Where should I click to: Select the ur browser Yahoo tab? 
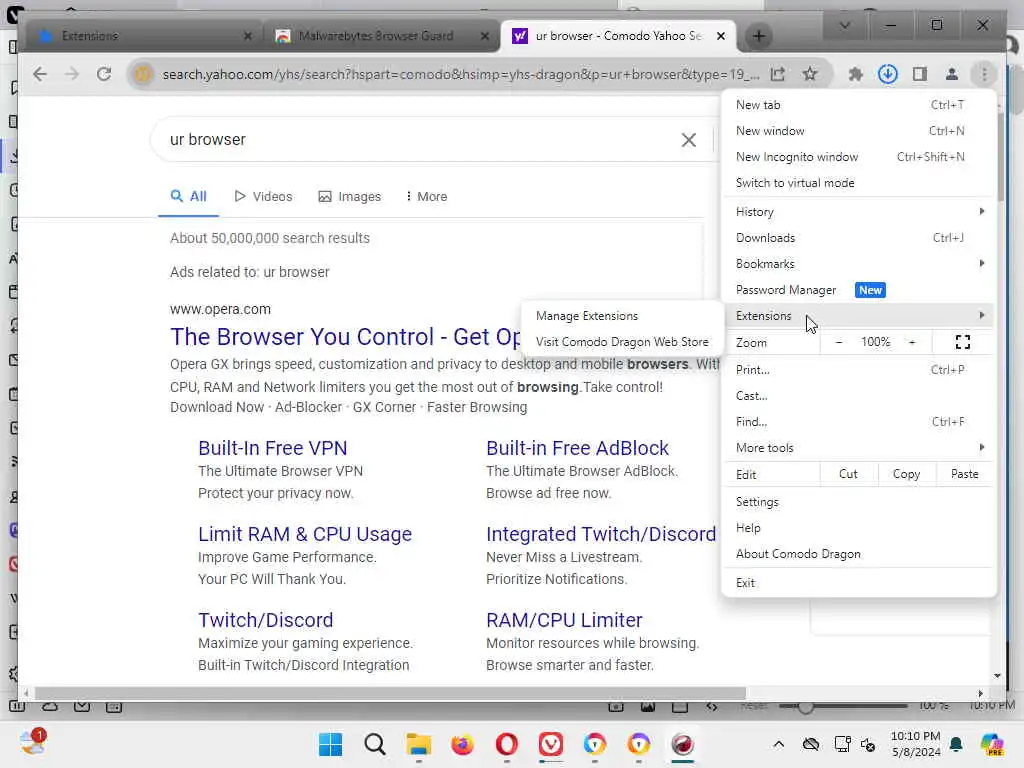coord(617,36)
